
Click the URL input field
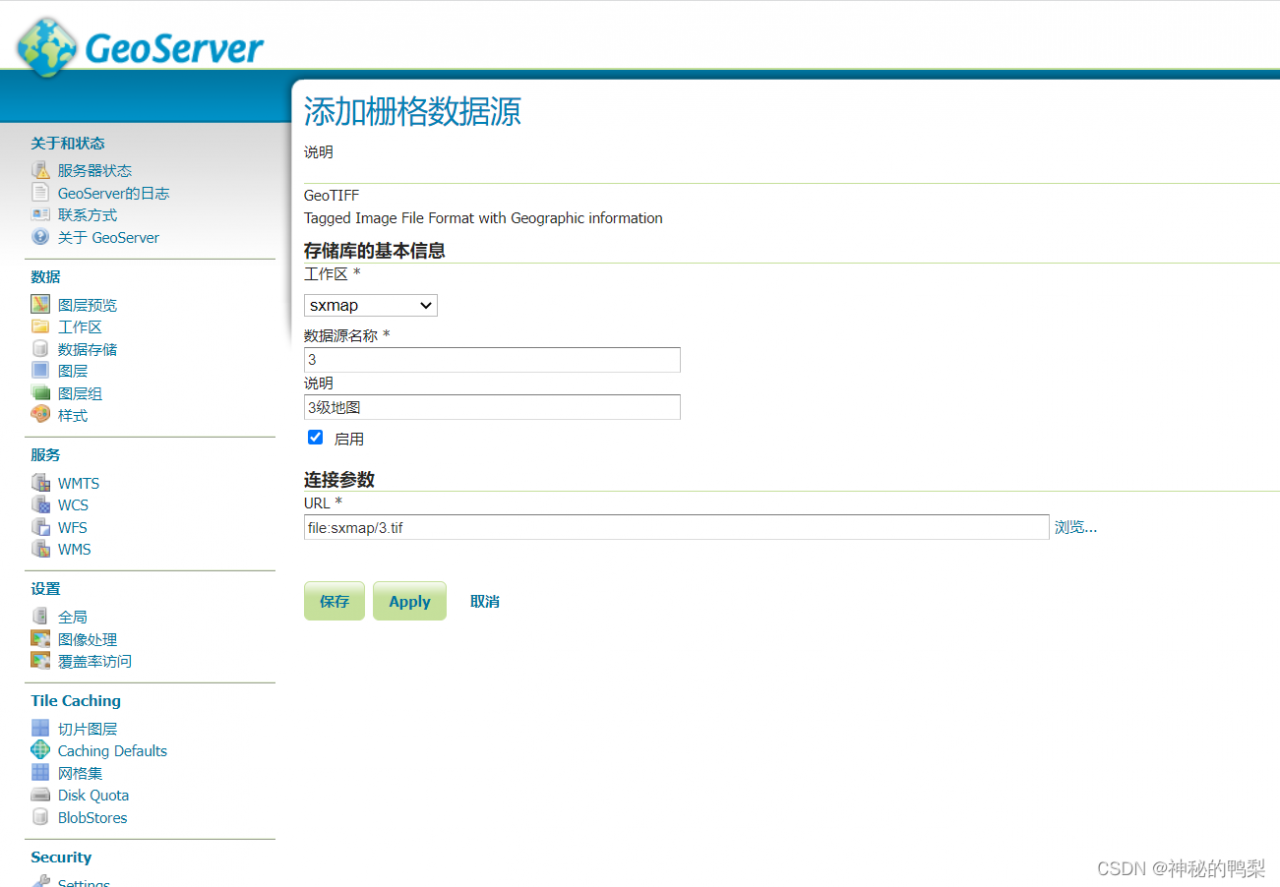[677, 527]
